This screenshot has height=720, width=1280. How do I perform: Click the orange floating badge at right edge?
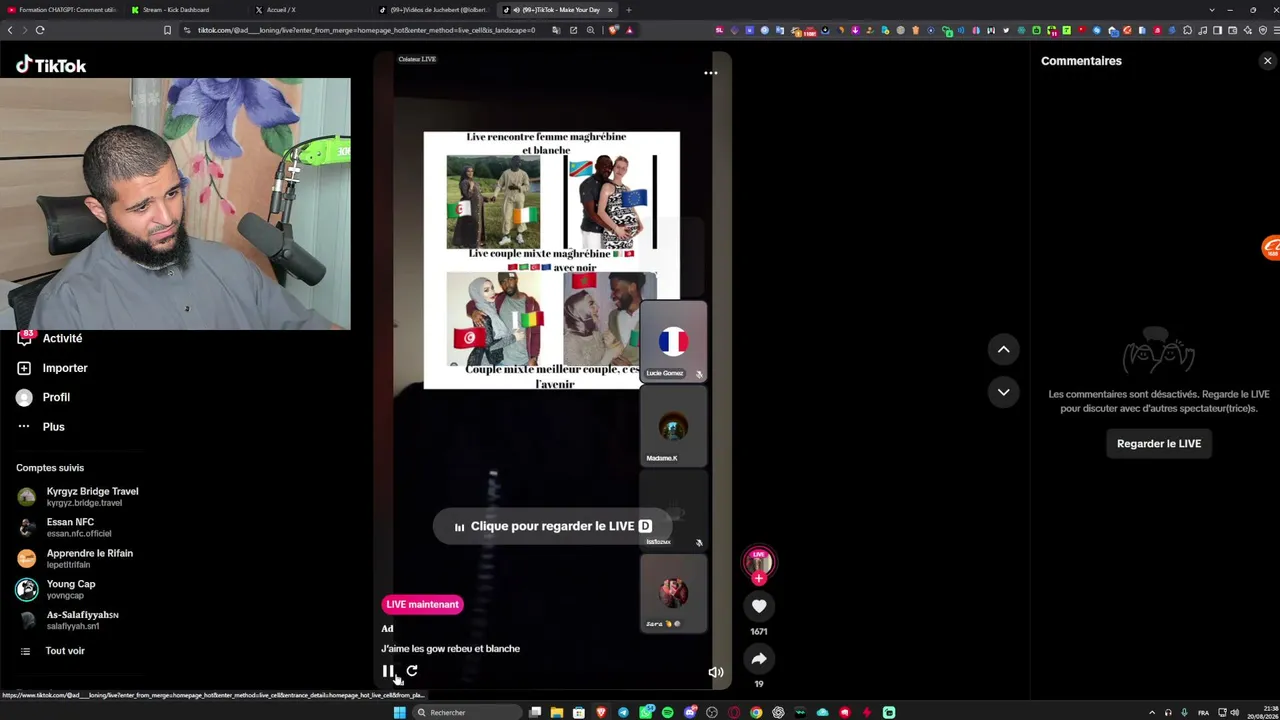pyautogui.click(x=1271, y=247)
